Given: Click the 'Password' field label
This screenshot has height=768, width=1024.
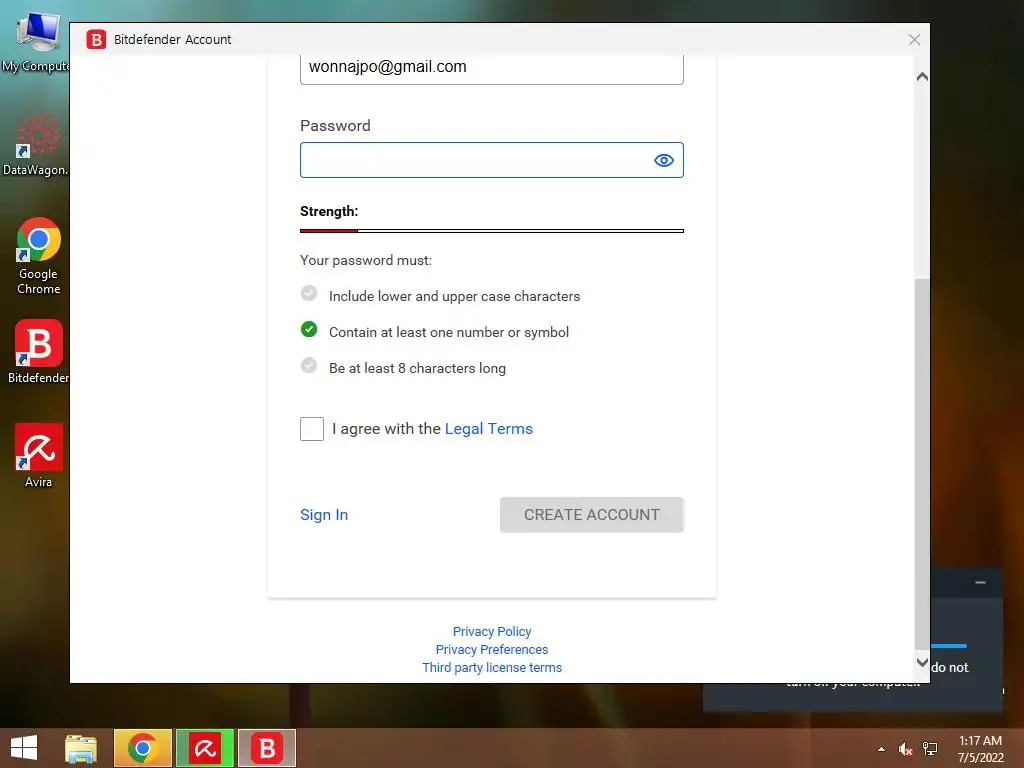Looking at the screenshot, I should [x=335, y=125].
